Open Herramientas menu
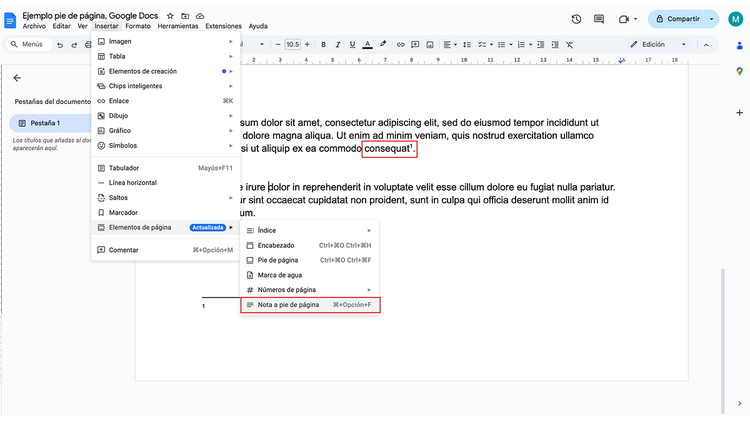This screenshot has height=422, width=750. tap(178, 26)
